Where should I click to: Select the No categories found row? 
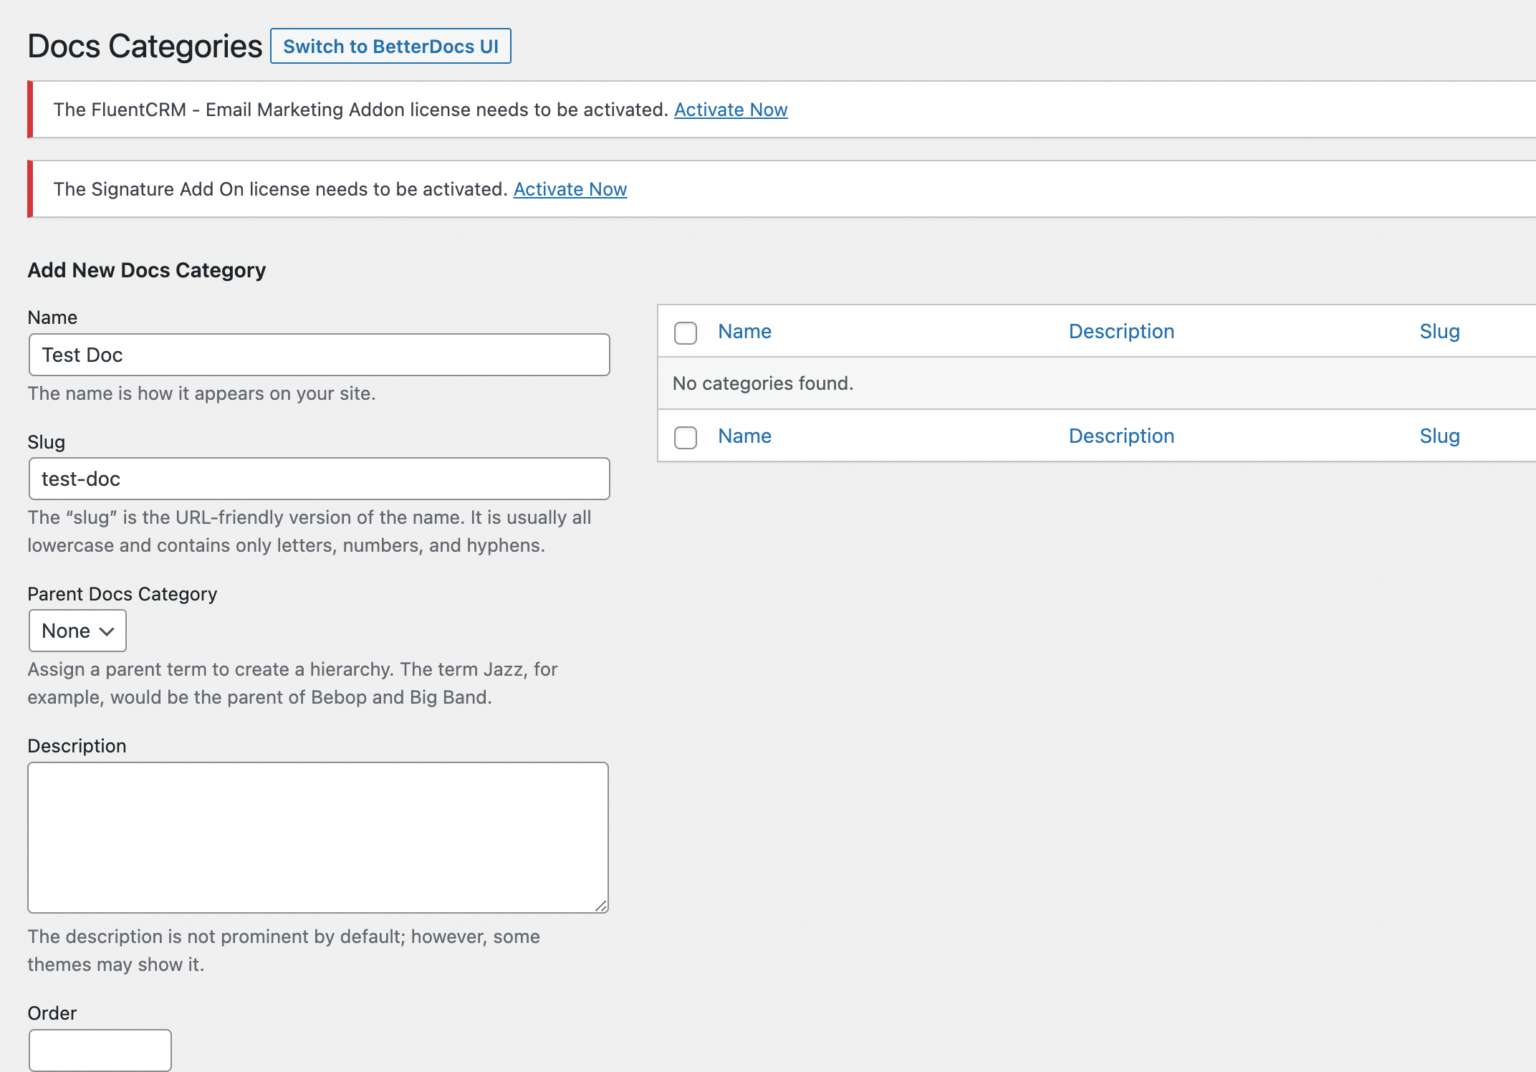tap(763, 384)
